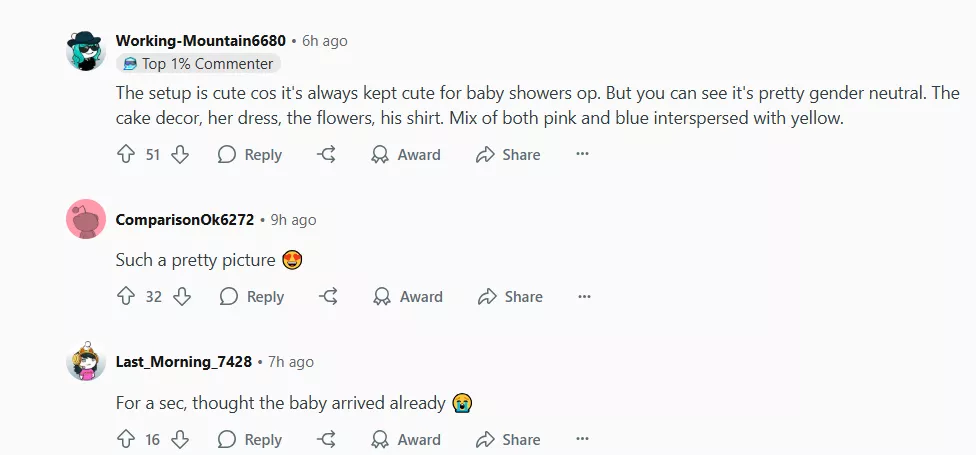
Task: Give Award to ComparisonOk6272's comment
Action: [x=408, y=297]
